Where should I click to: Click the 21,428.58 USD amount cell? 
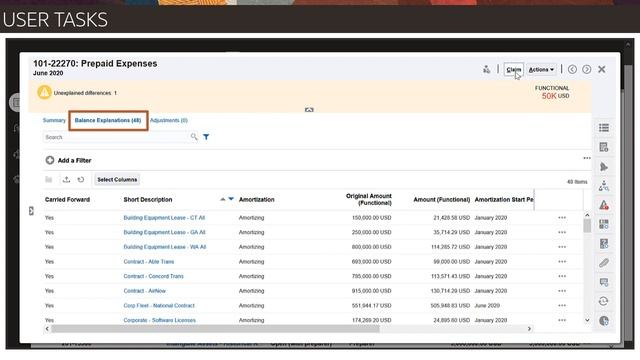click(451, 218)
